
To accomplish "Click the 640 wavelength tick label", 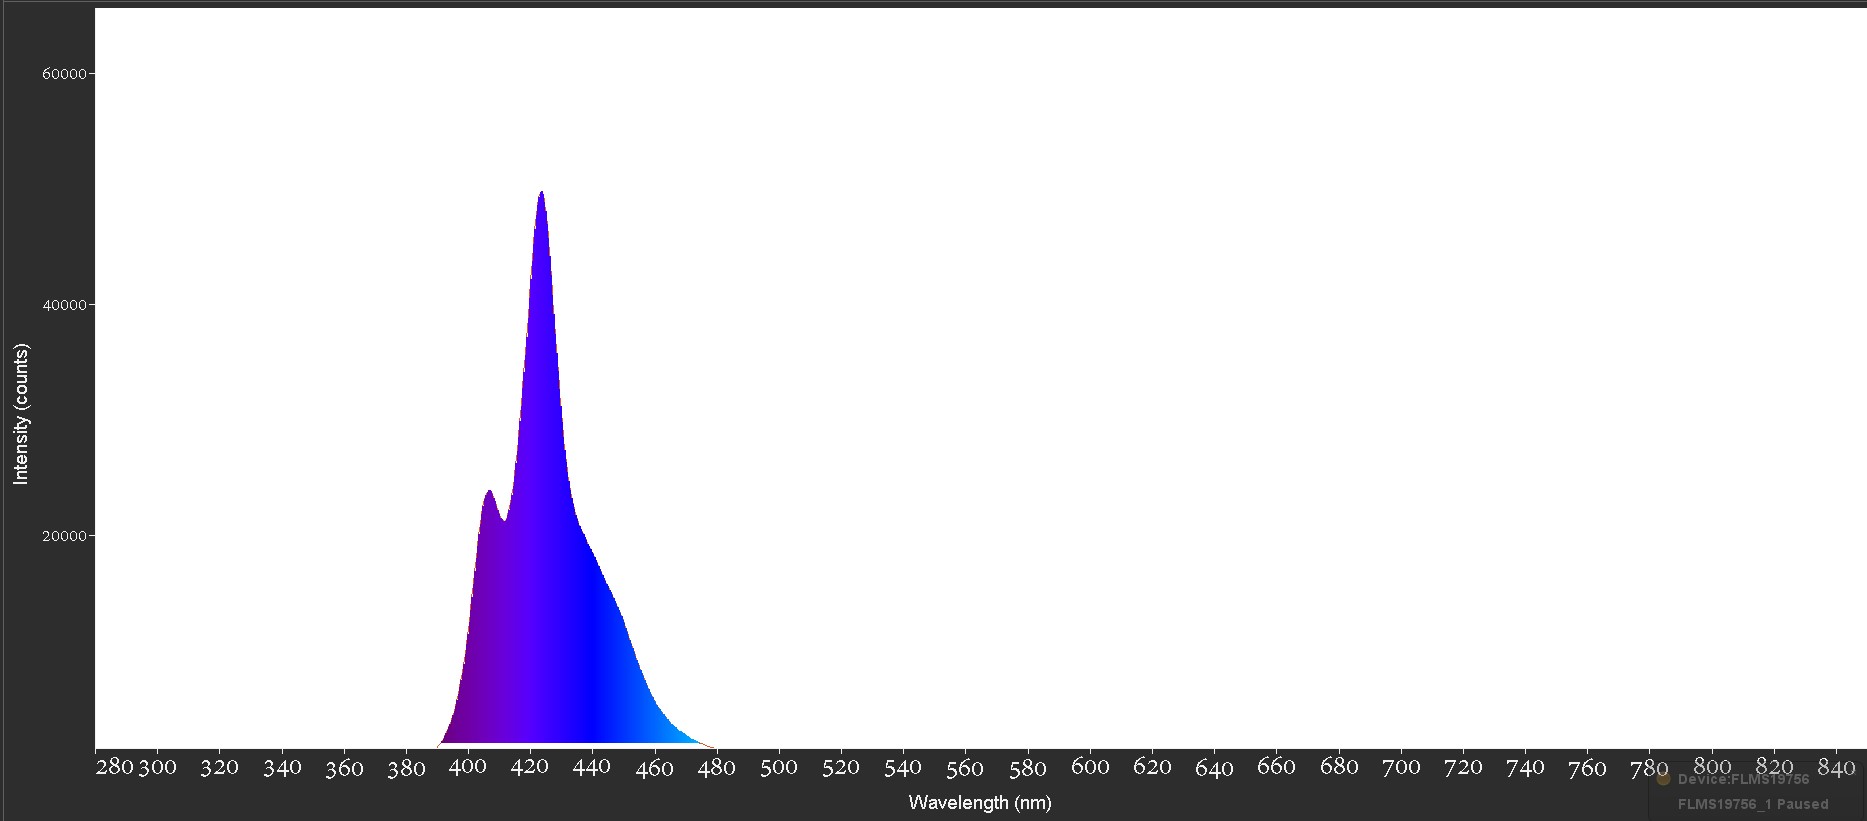I will click(1214, 767).
